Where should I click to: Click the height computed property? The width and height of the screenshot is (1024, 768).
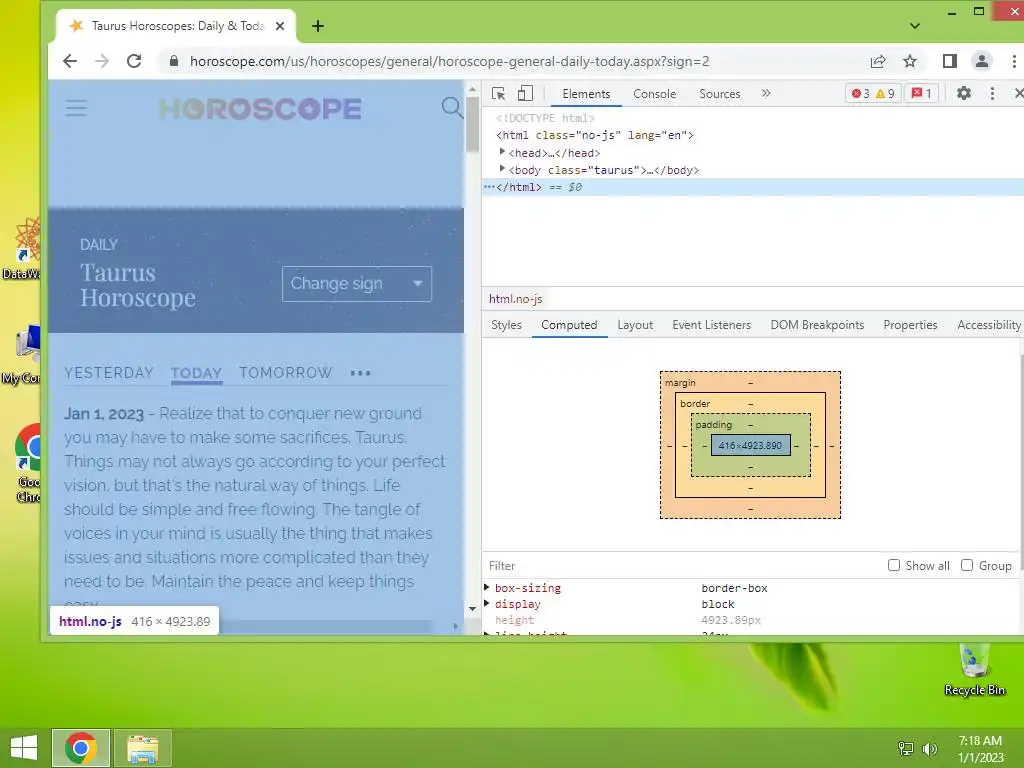pyautogui.click(x=515, y=620)
